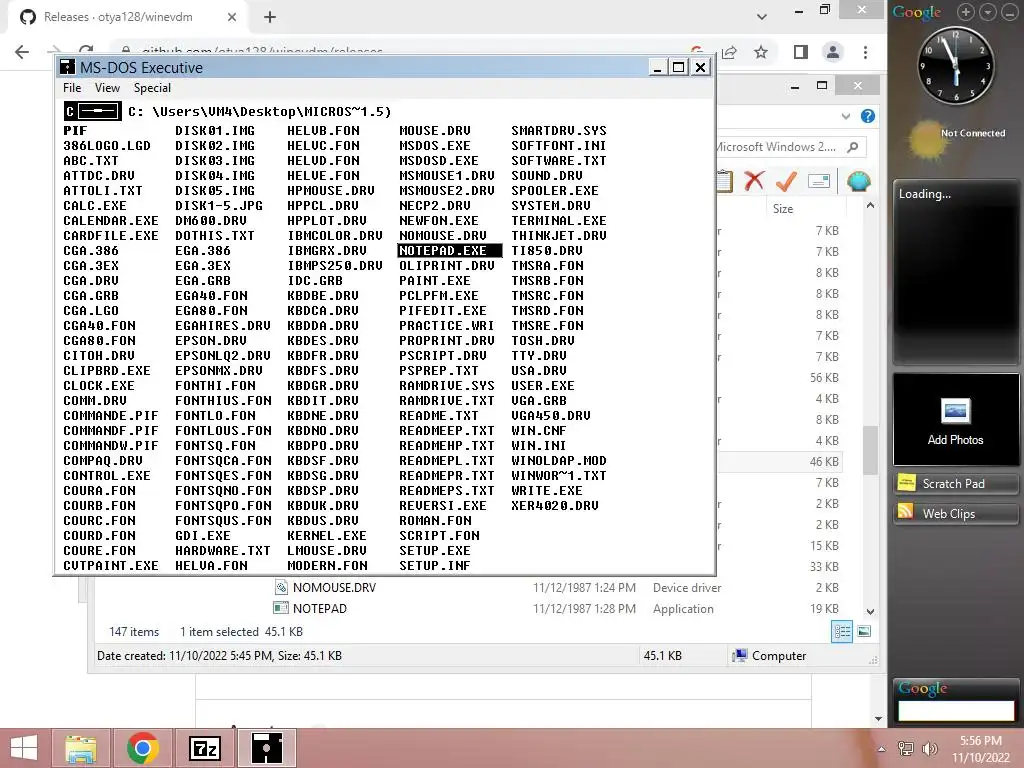Select NOTEPAD.EXE in the file list
The height and width of the screenshot is (768, 1024).
[450, 251]
